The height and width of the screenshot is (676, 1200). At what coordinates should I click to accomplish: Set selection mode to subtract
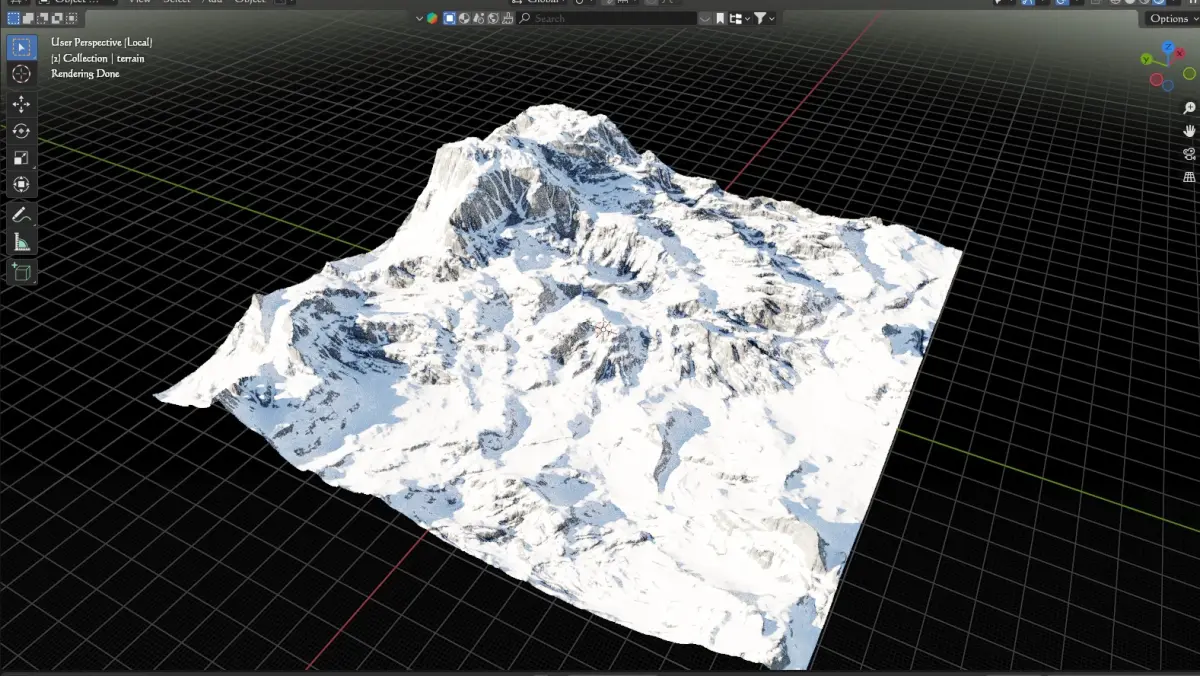[43, 18]
